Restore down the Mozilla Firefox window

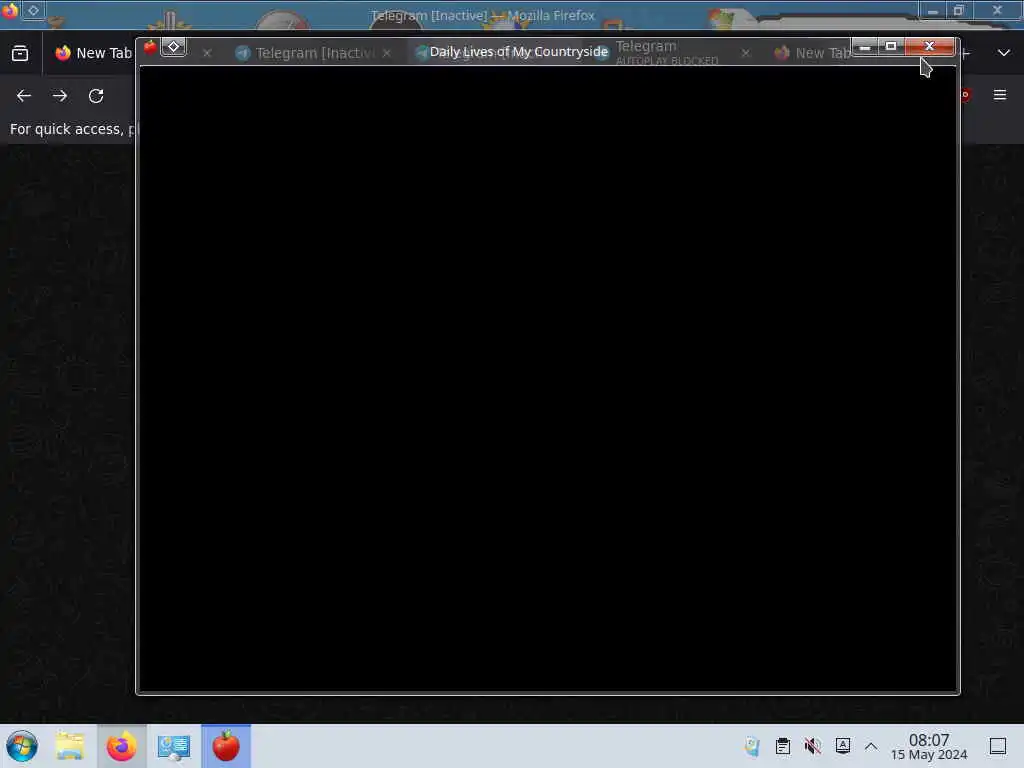point(959,11)
